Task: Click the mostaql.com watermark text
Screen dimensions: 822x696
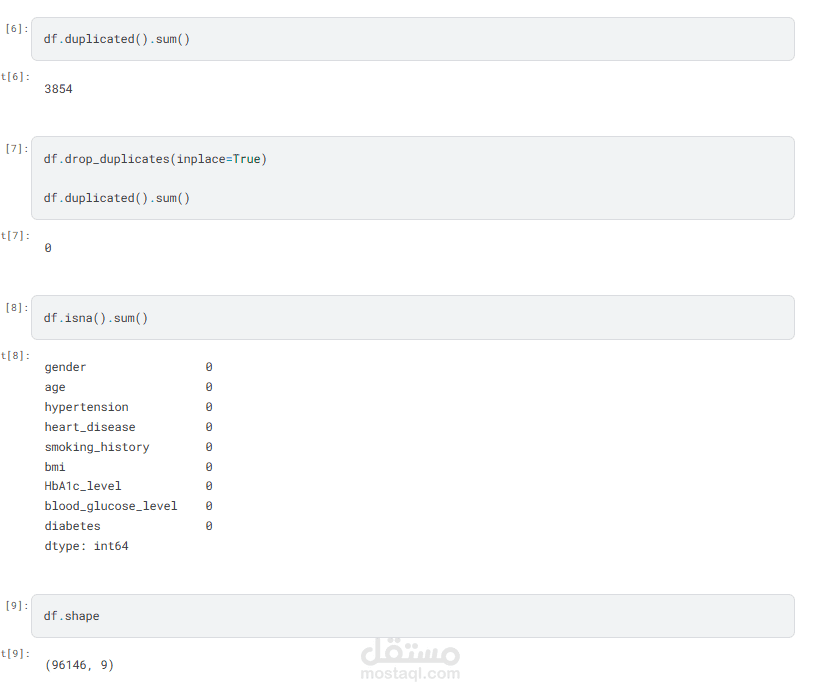Action: [410, 674]
